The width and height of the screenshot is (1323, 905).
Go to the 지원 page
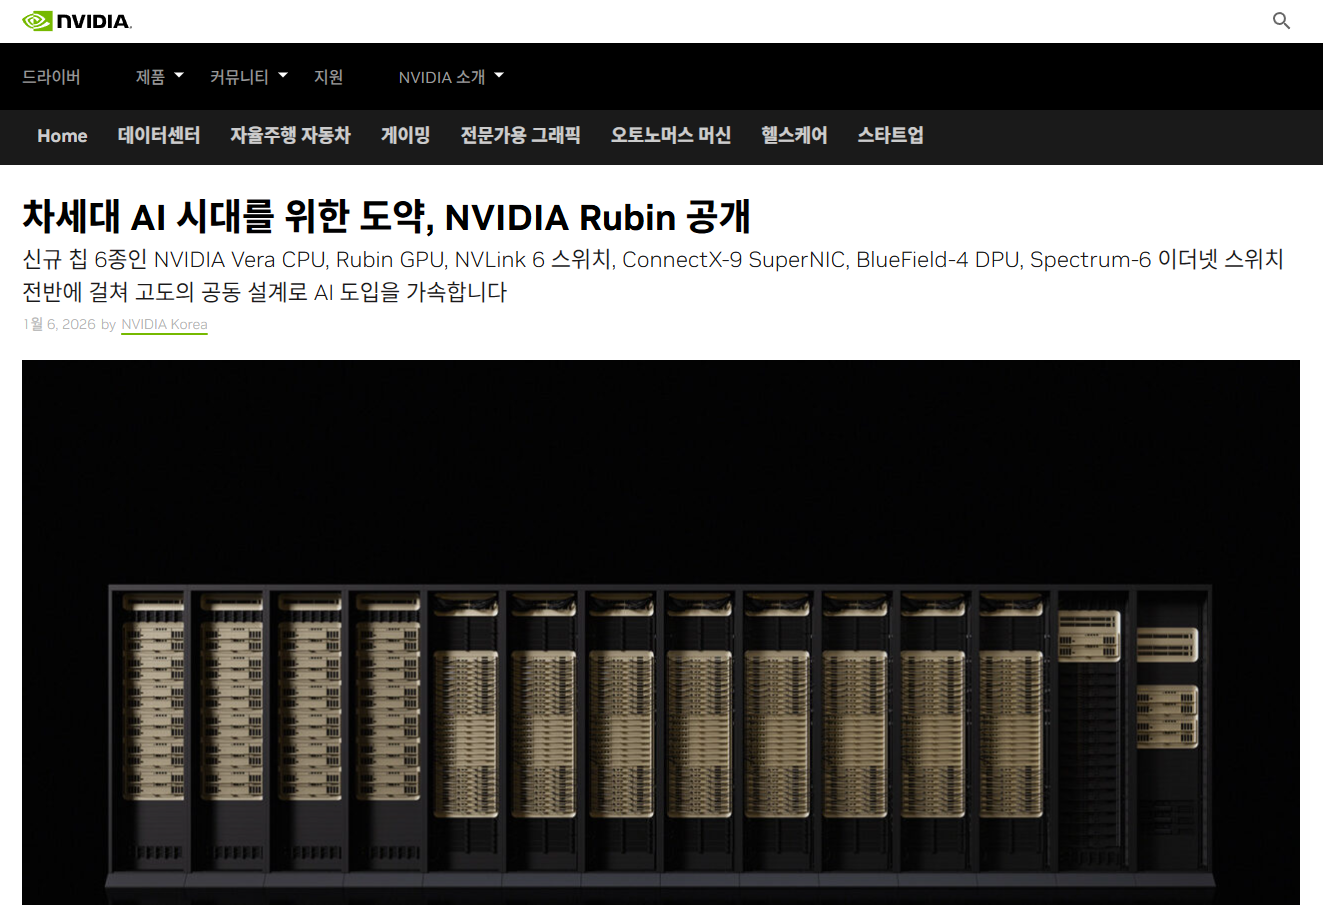(x=328, y=77)
